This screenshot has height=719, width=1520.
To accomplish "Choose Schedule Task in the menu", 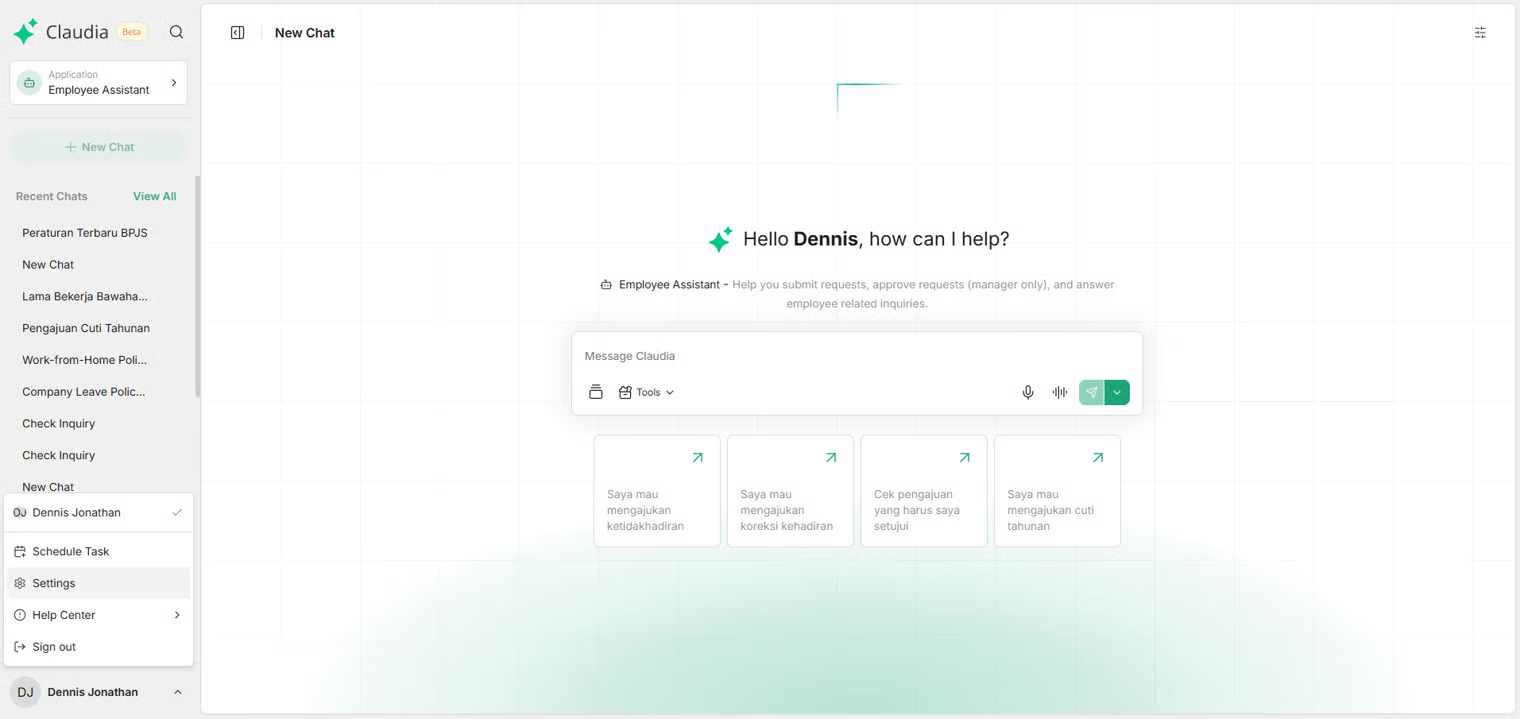I will click(70, 551).
